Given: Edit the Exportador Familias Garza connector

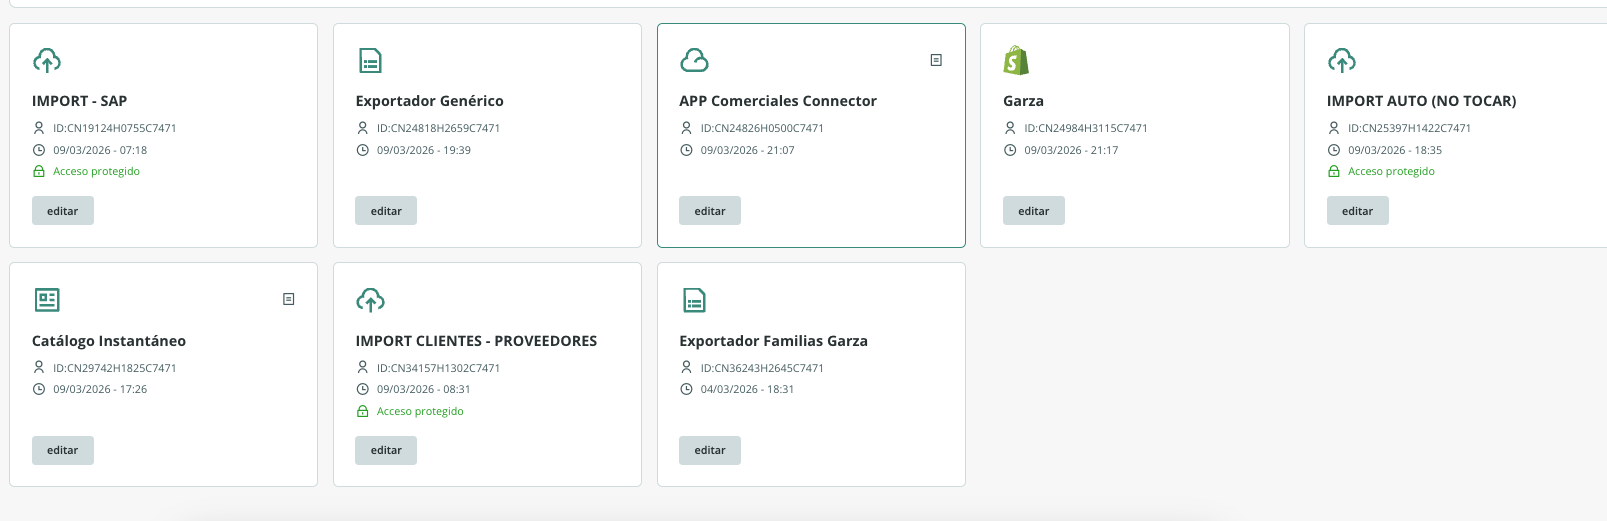Looking at the screenshot, I should (710, 450).
